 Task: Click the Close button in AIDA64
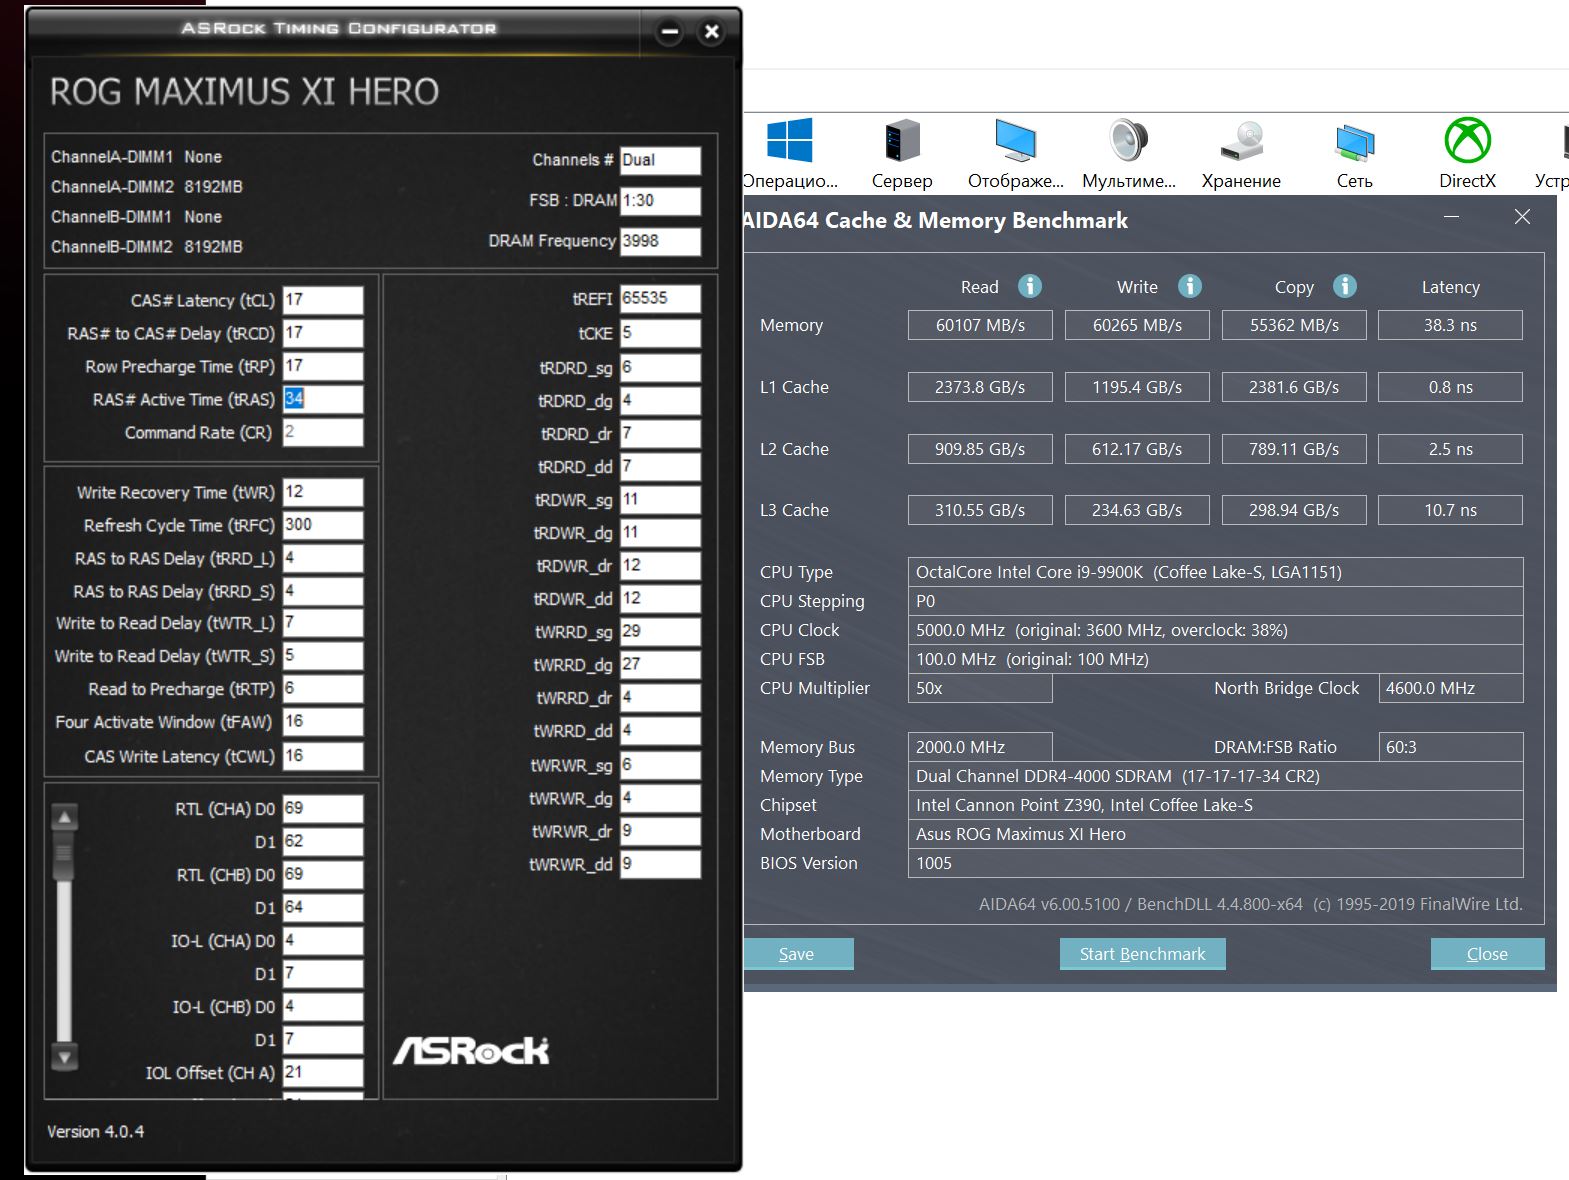pos(1487,954)
